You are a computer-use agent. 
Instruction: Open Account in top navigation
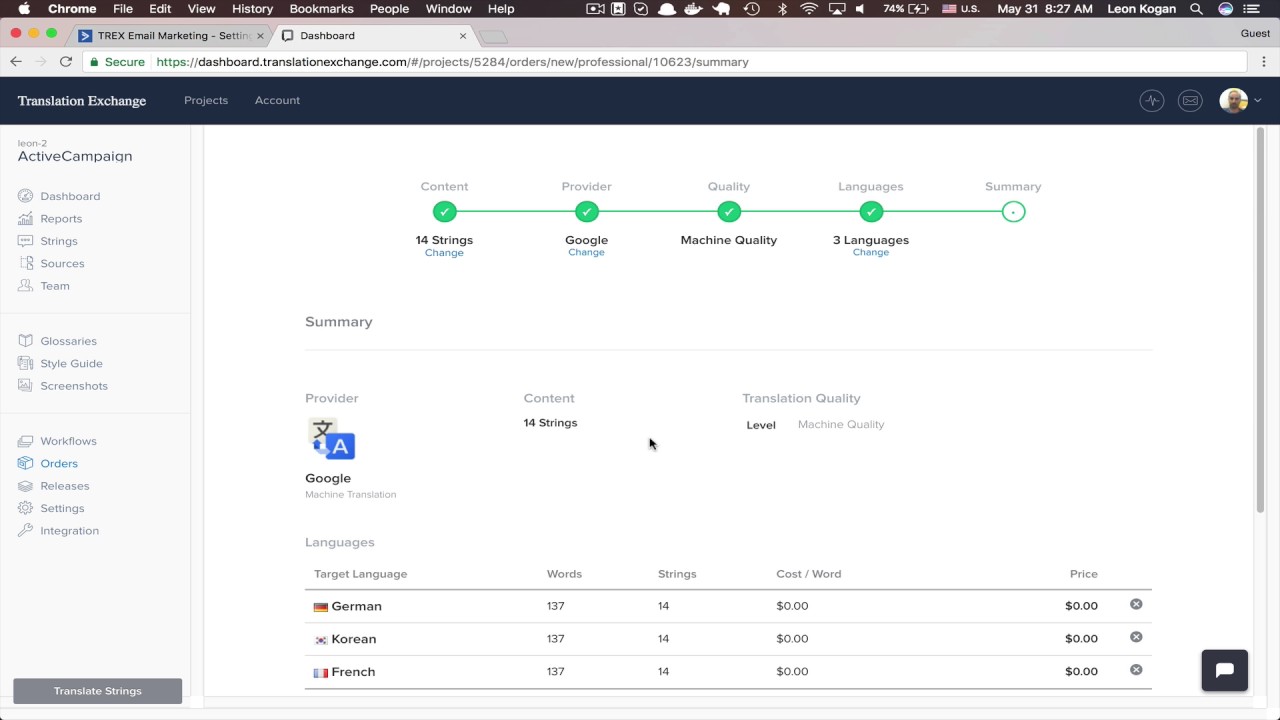coord(277,100)
